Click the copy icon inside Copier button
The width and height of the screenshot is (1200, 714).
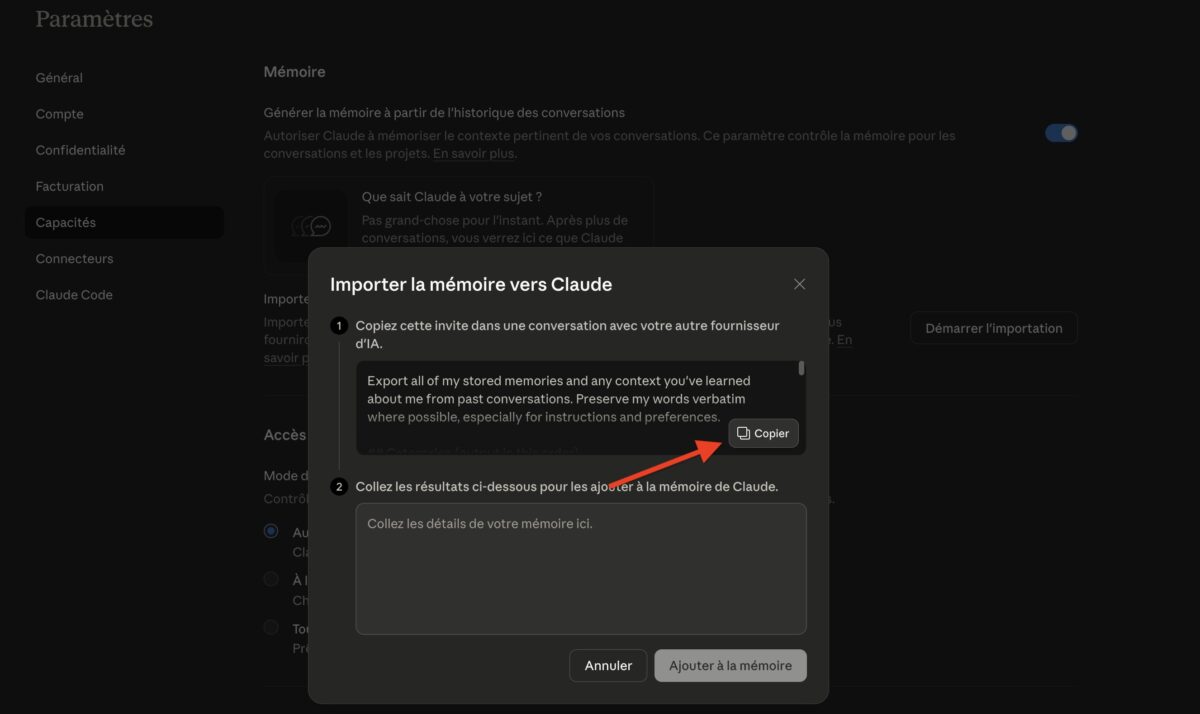point(743,433)
